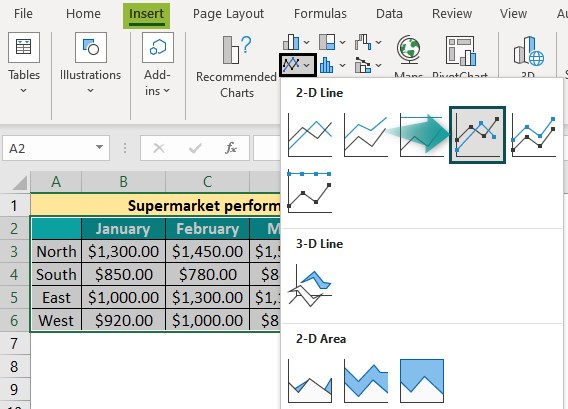Click the West row label cell
The image size is (568, 409).
coord(56,320)
